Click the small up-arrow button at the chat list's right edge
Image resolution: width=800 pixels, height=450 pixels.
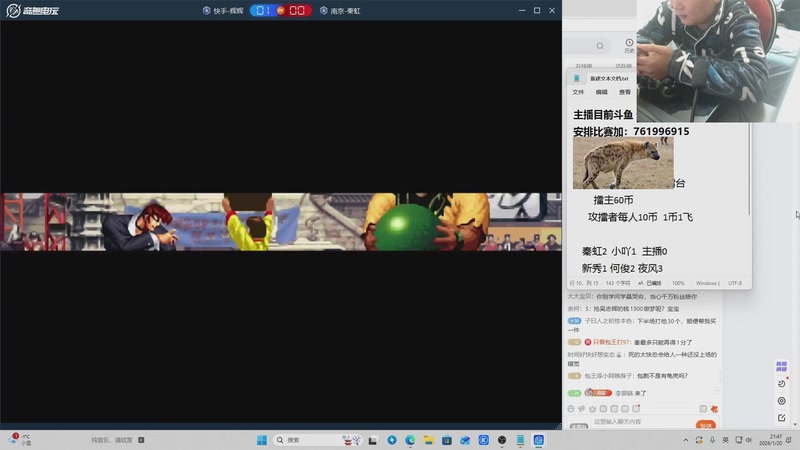click(716, 391)
